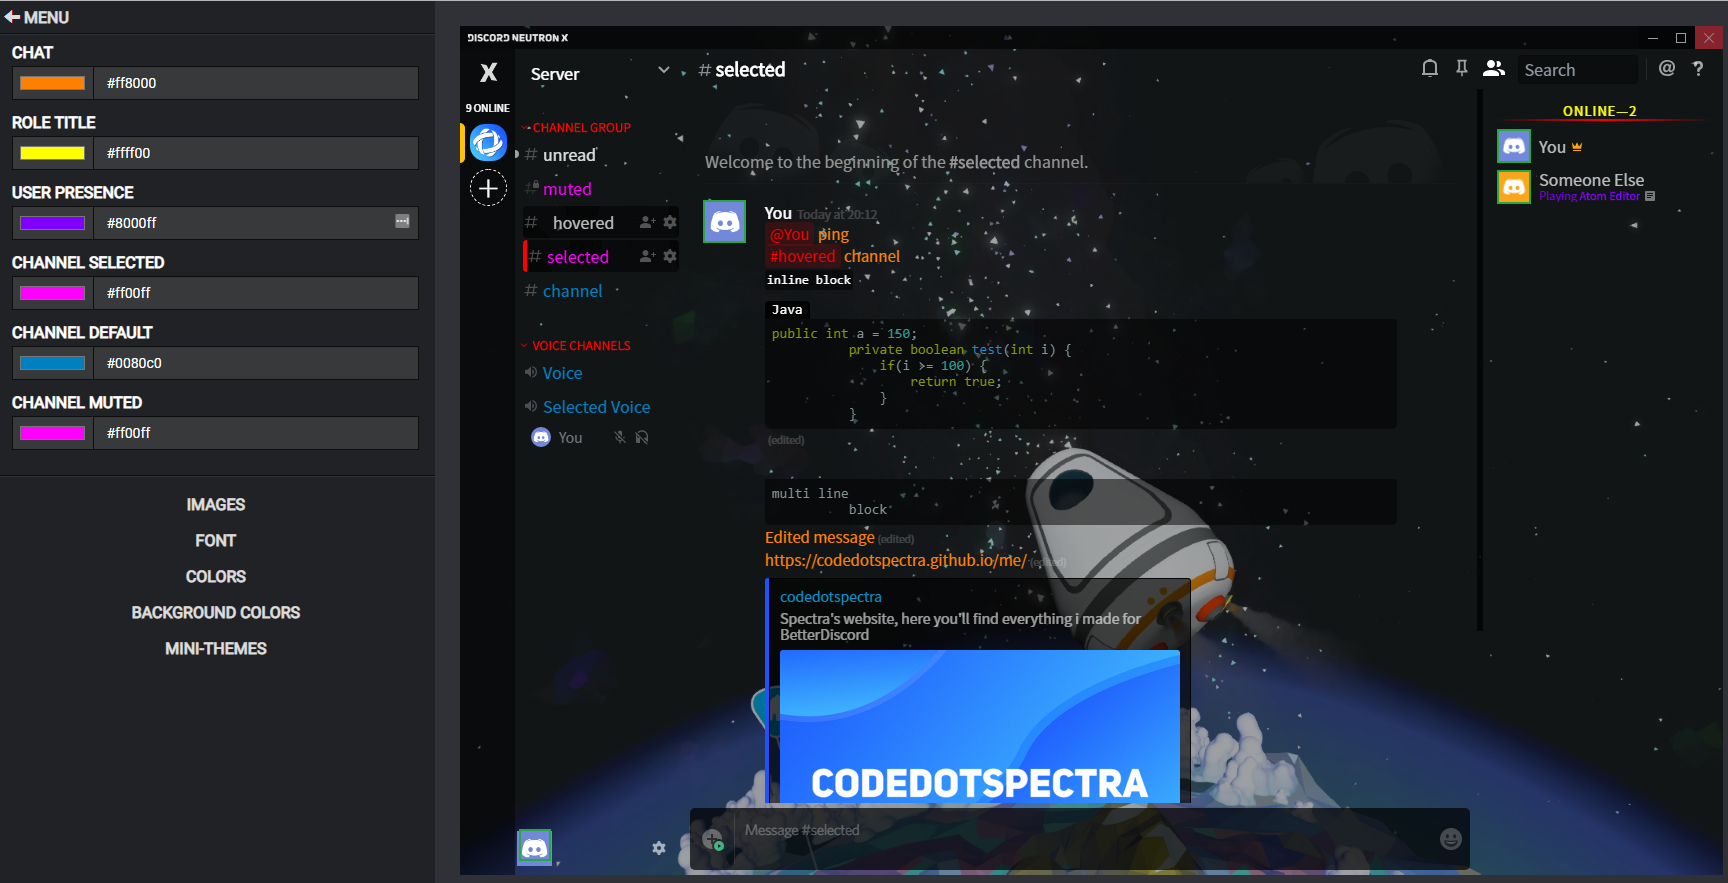1728x883 pixels.
Task: Edit the CHANNEL DEFAULT hex value #0080c0
Action: [256, 363]
